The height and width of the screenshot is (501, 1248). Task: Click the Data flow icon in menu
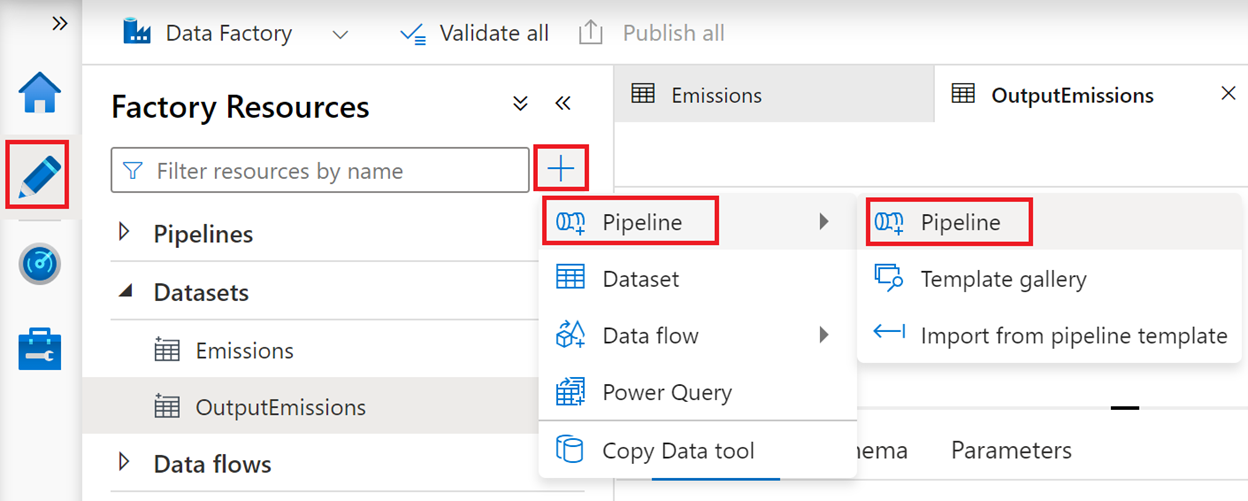[570, 335]
